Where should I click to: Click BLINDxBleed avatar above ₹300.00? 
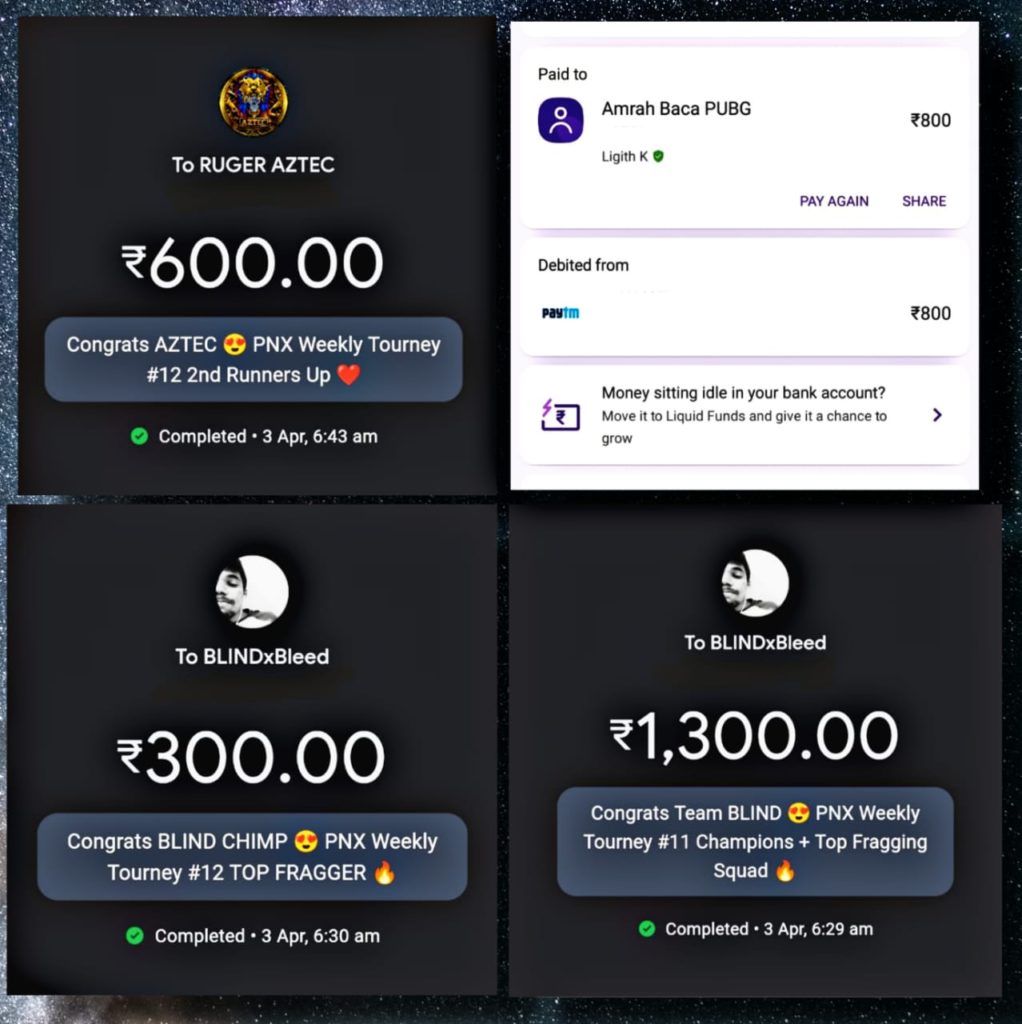click(252, 592)
